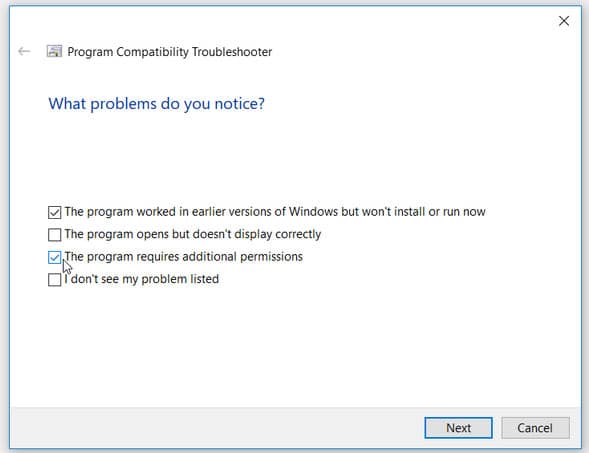Viewport: 589px width, 453px height.
Task: Uncheck the earlier versions of Windows checkbox
Action: 54,212
